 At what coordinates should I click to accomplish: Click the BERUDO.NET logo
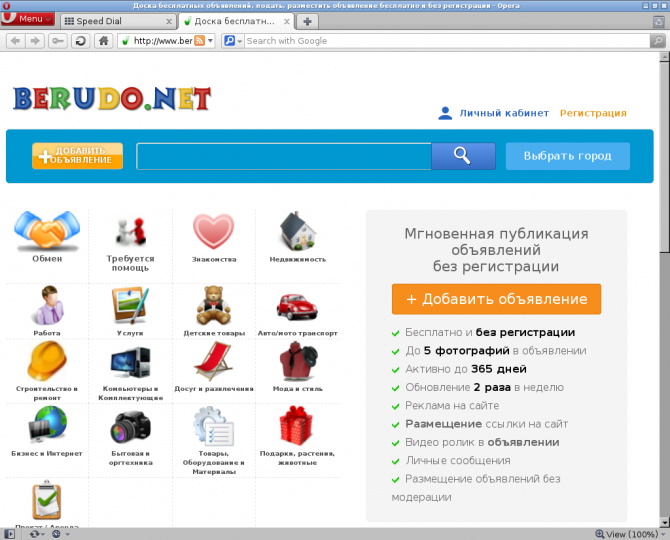coord(112,99)
